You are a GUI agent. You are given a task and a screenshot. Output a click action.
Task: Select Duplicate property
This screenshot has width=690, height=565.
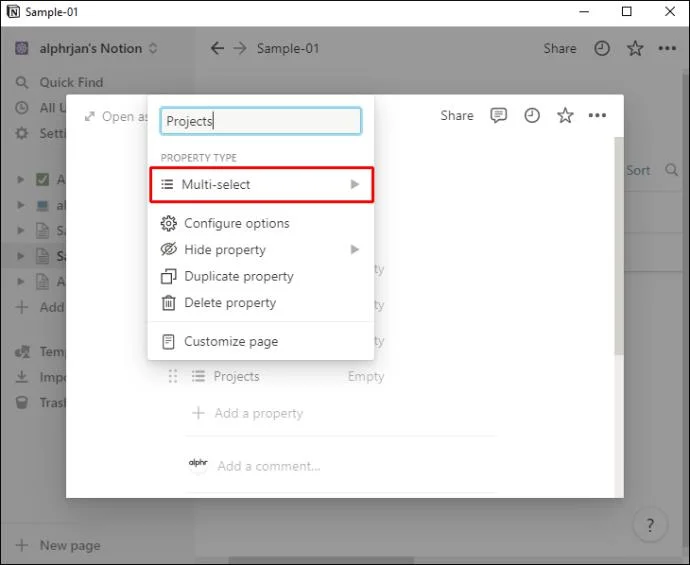click(261, 276)
